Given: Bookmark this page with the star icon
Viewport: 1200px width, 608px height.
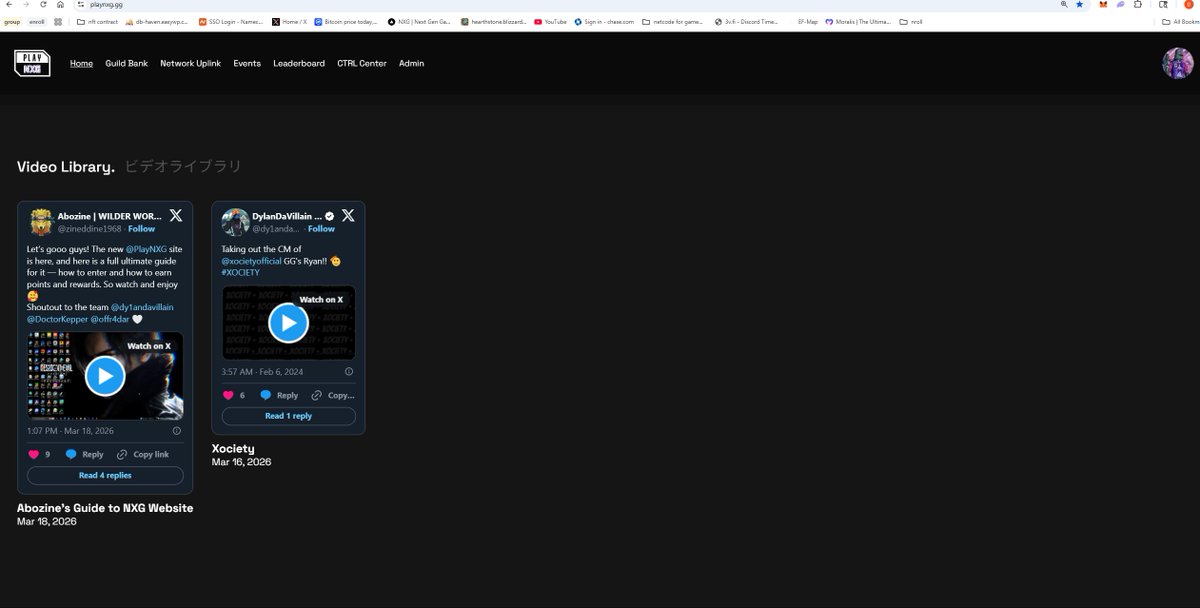Looking at the screenshot, I should click(x=1079, y=4).
